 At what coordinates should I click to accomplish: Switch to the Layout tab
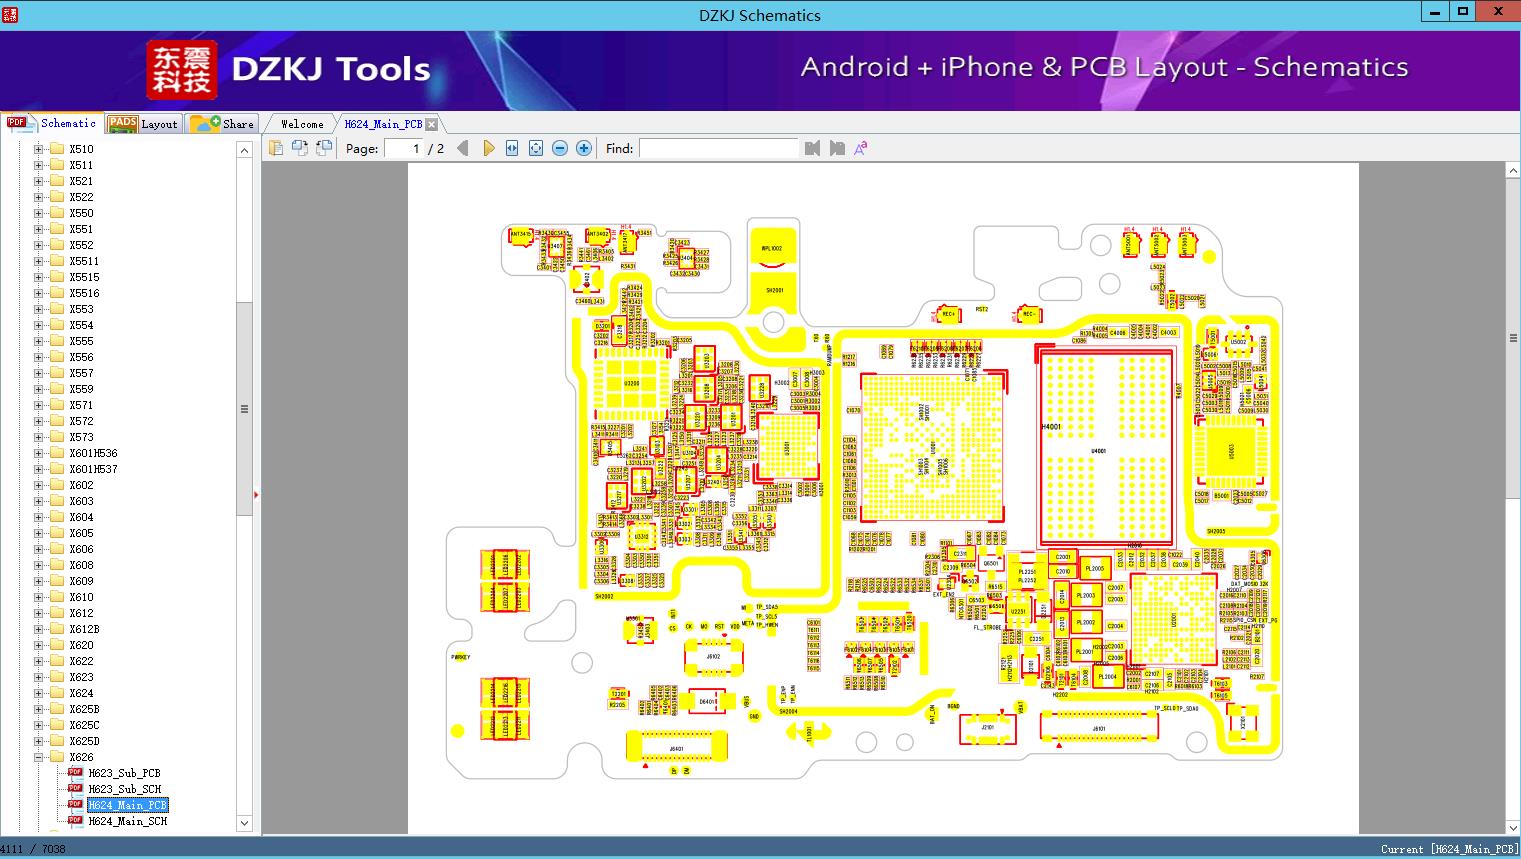pyautogui.click(x=143, y=123)
